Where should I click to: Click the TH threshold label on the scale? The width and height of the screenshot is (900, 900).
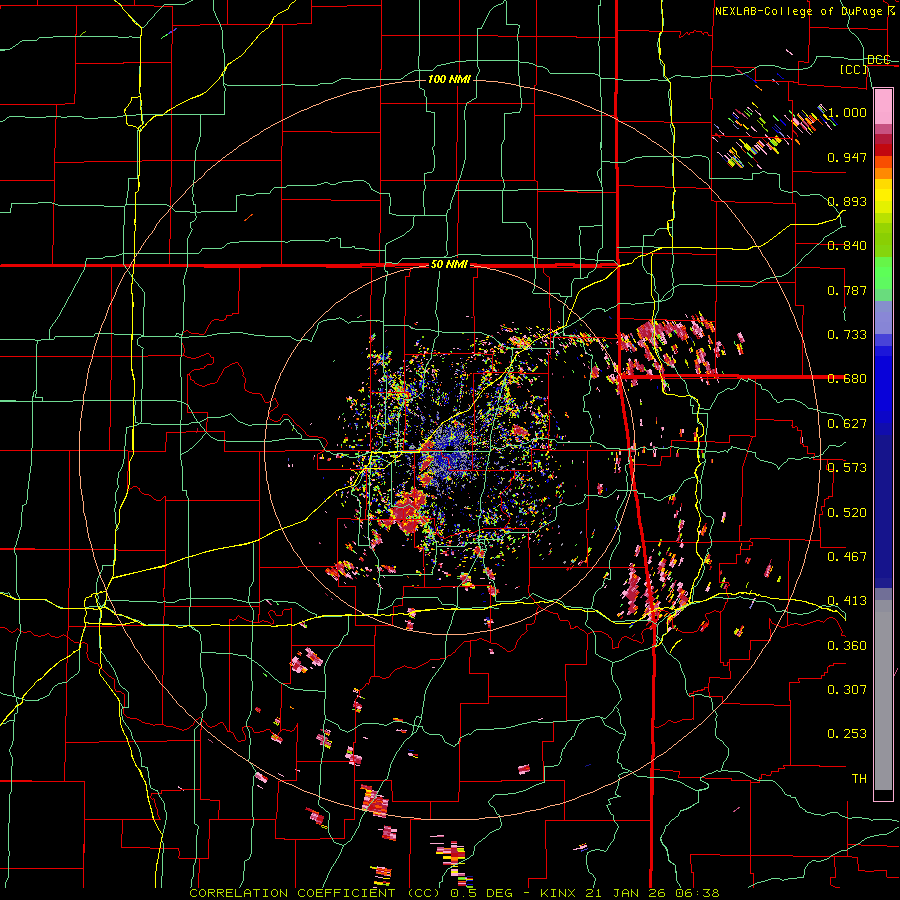[859, 779]
